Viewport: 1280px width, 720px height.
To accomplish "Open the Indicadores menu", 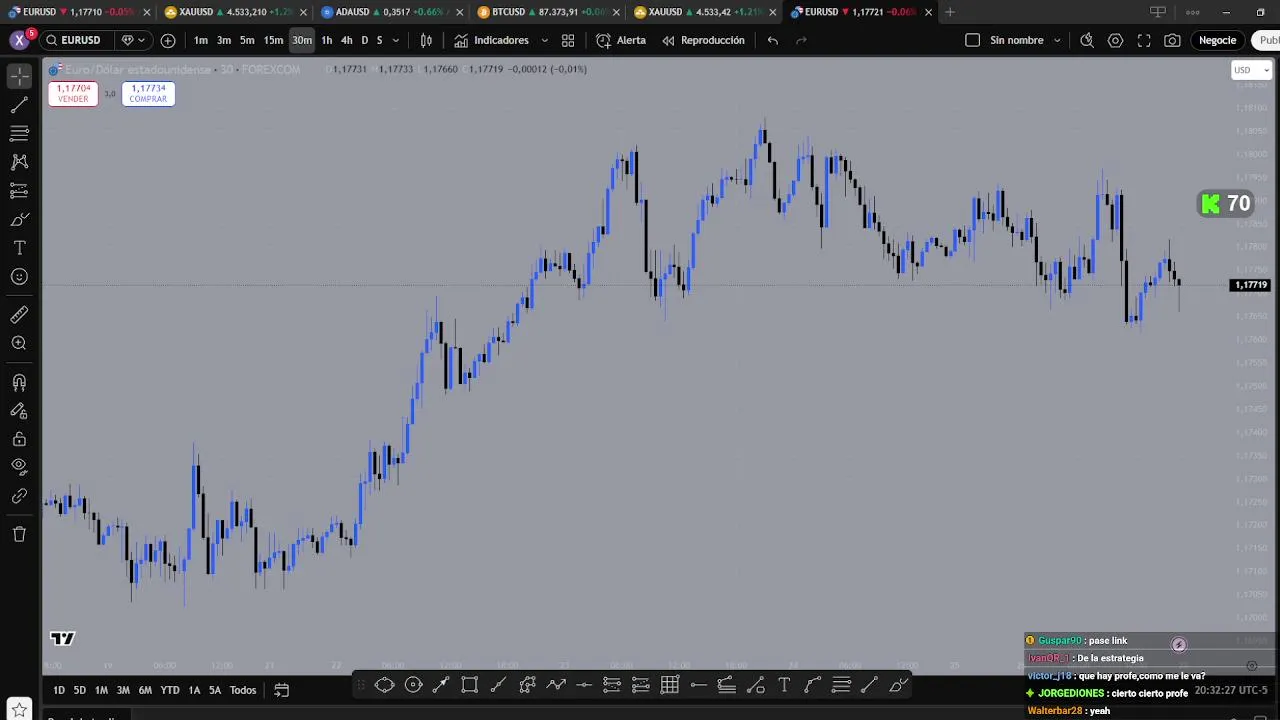I will coord(491,40).
